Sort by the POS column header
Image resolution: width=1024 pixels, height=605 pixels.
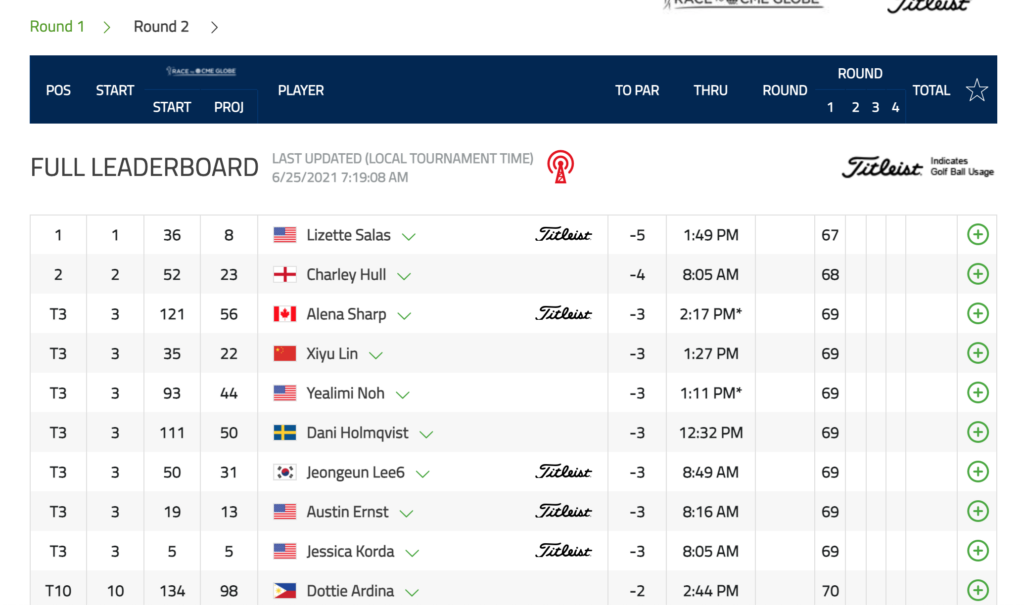pyautogui.click(x=58, y=90)
